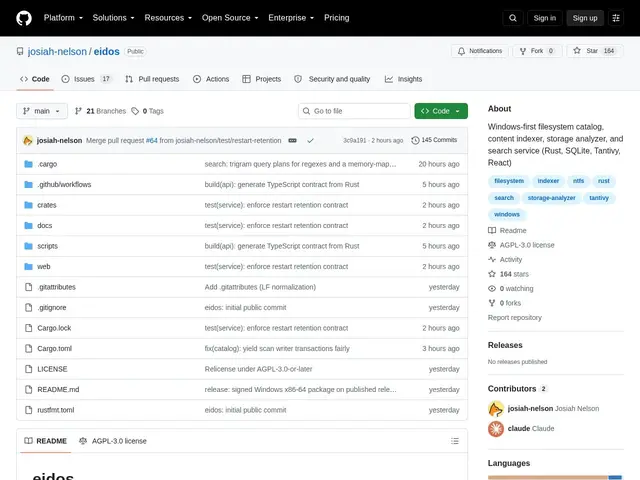640x480 pixels.
Task: Click the Sign in button
Action: click(x=544, y=18)
